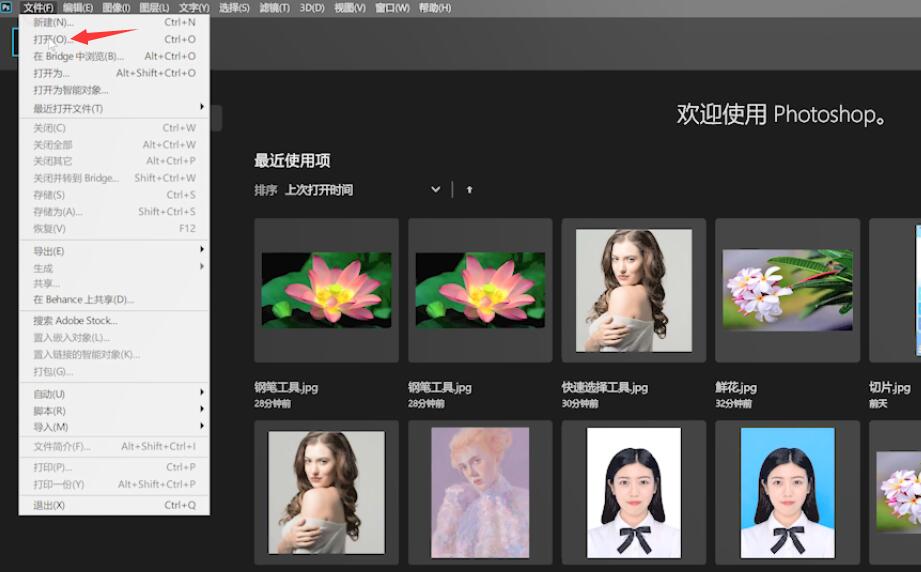Open the blue-background ID photo thumbnail

(x=788, y=492)
